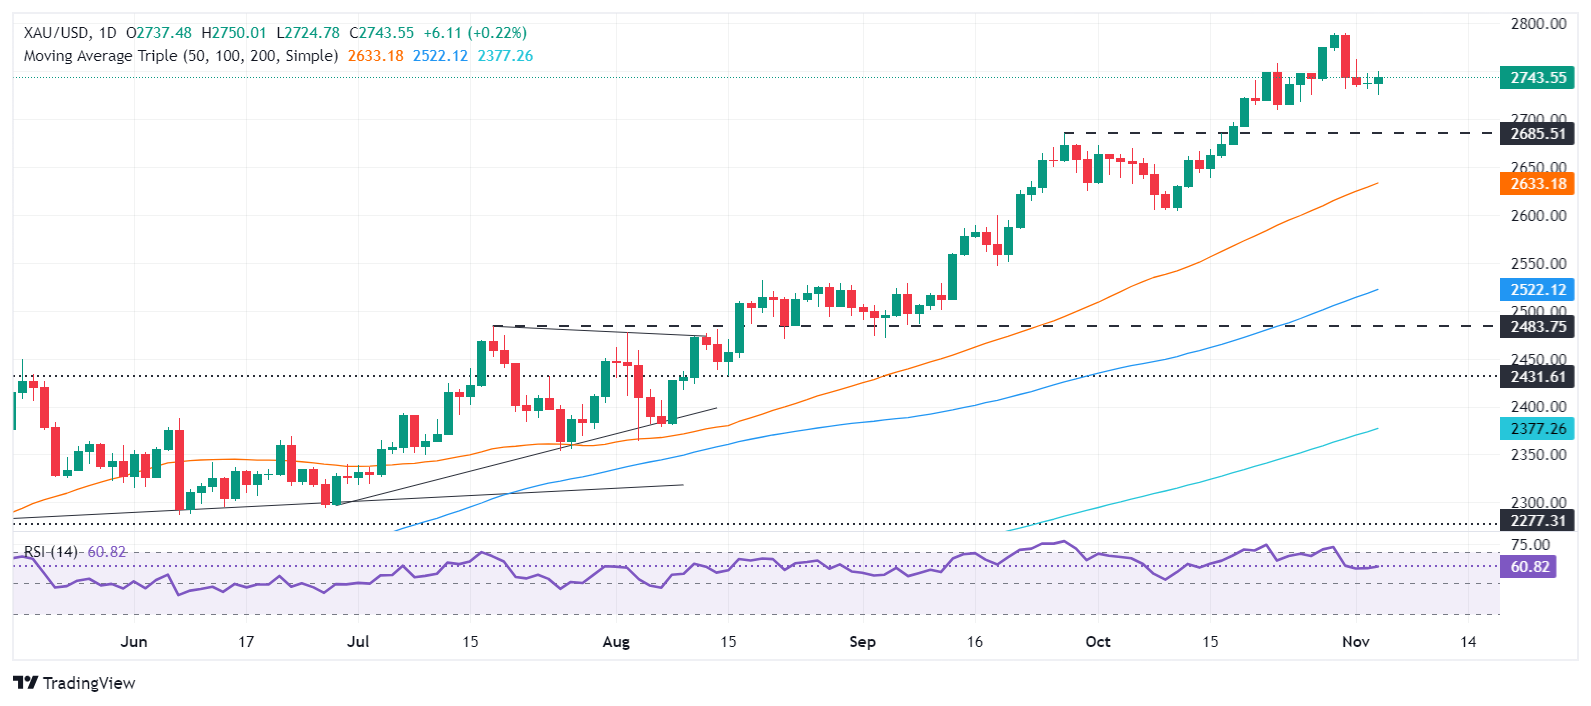Click the purple 60.82 RSI tag on axis
Image resolution: width=1591 pixels, height=706 pixels.
pos(1529,567)
